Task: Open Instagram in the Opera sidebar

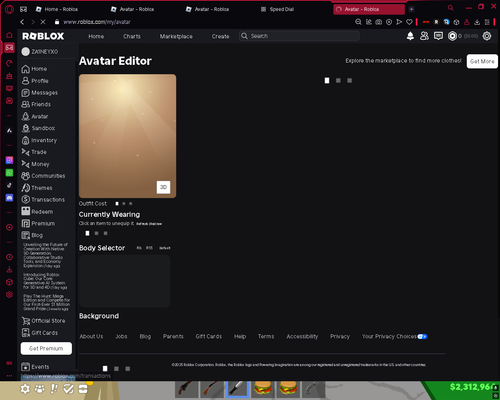Action: 9,160
